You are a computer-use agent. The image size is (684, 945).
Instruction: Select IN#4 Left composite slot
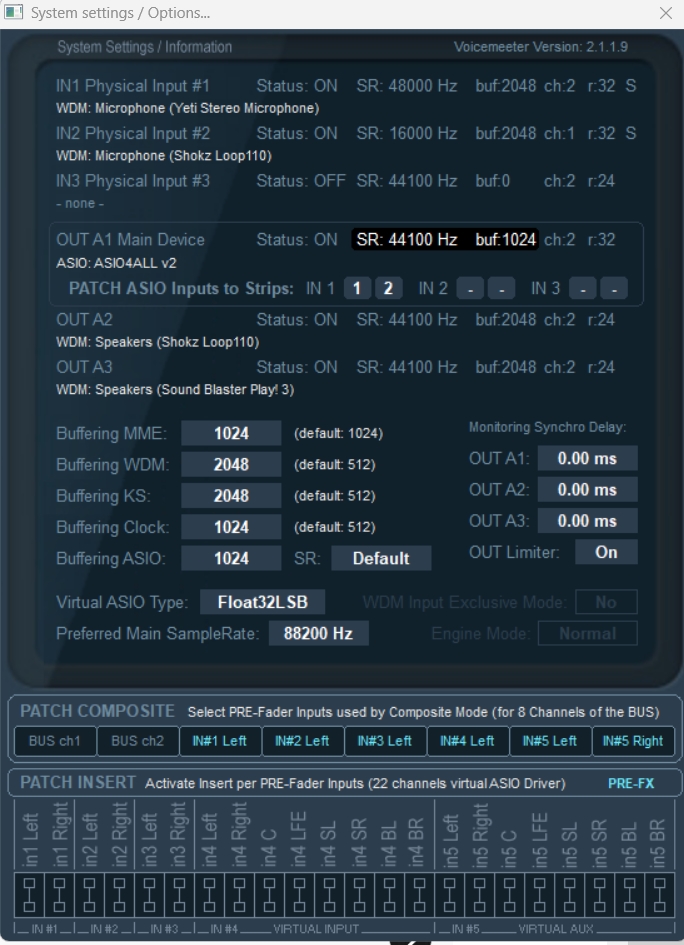coord(468,741)
